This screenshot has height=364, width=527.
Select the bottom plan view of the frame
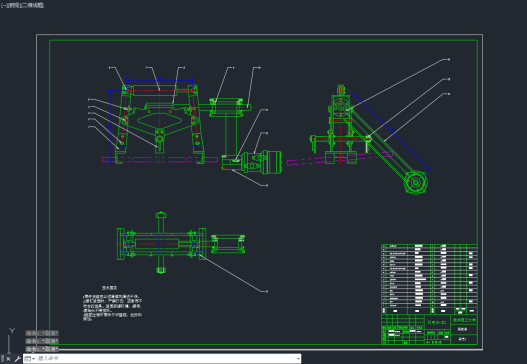click(181, 243)
